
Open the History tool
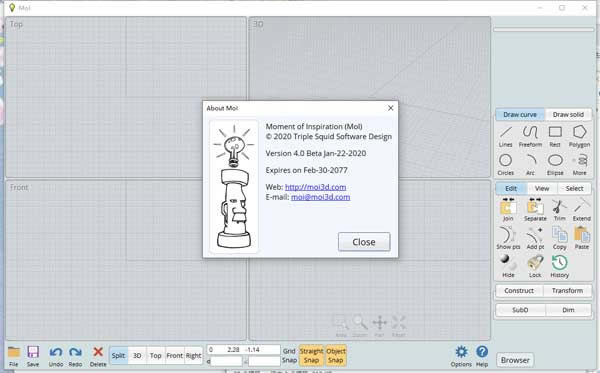click(x=559, y=266)
